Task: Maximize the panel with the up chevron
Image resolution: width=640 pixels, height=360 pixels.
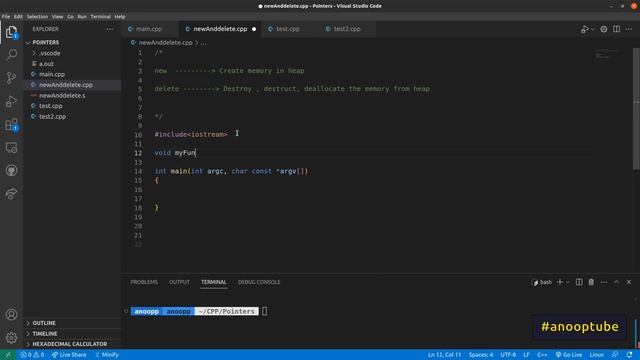Action: (616, 282)
